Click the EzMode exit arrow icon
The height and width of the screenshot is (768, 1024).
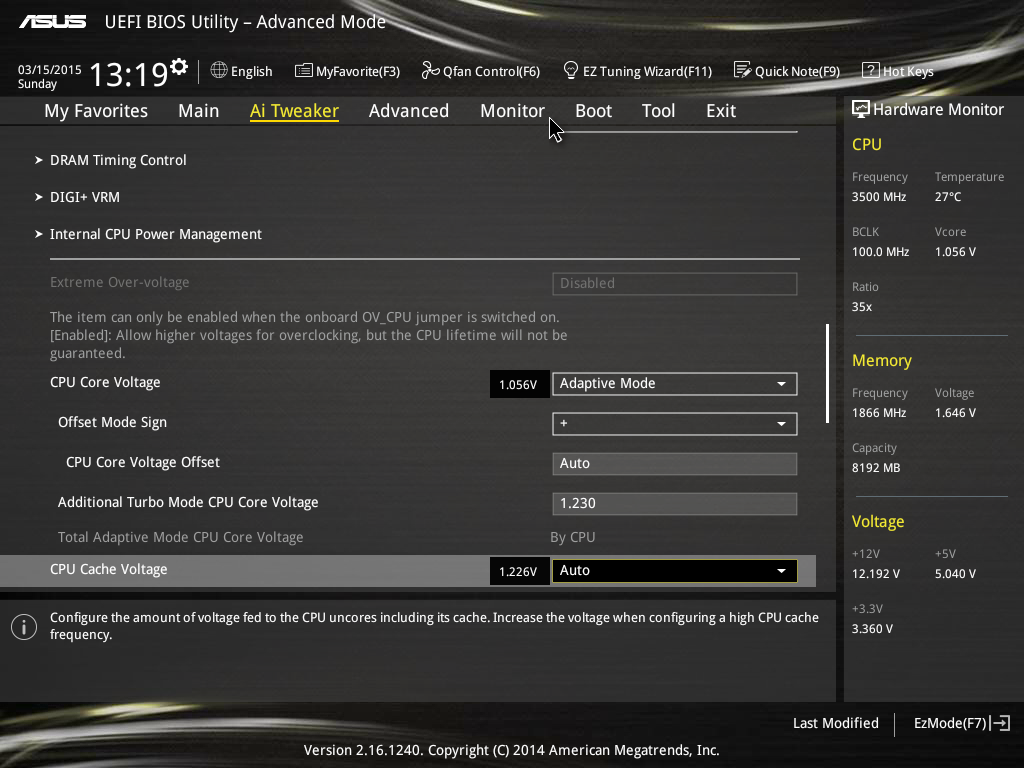1000,723
